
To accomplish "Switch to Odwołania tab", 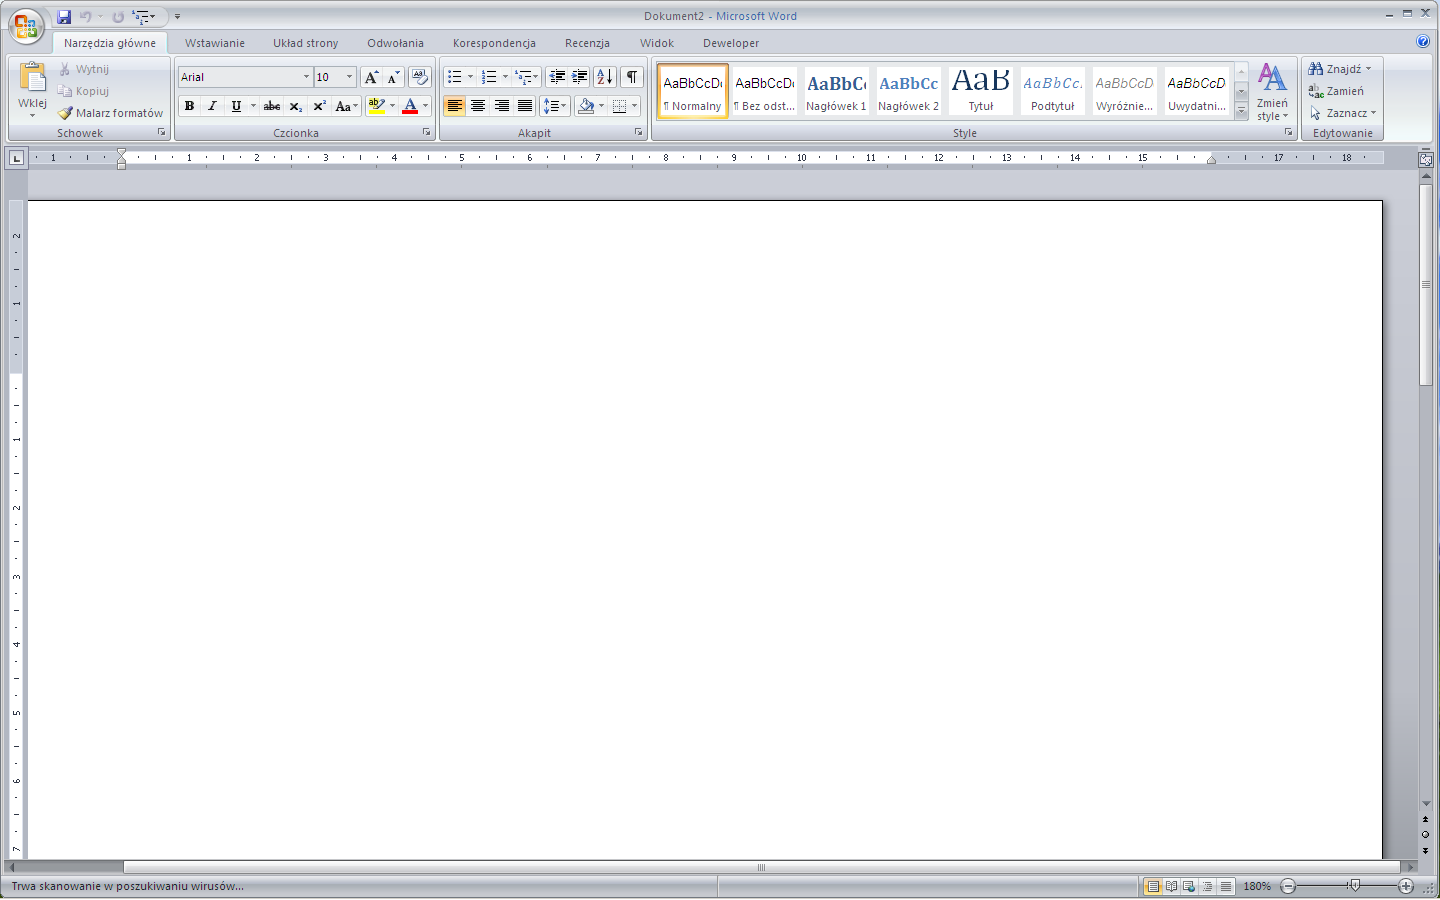I will pyautogui.click(x=395, y=43).
